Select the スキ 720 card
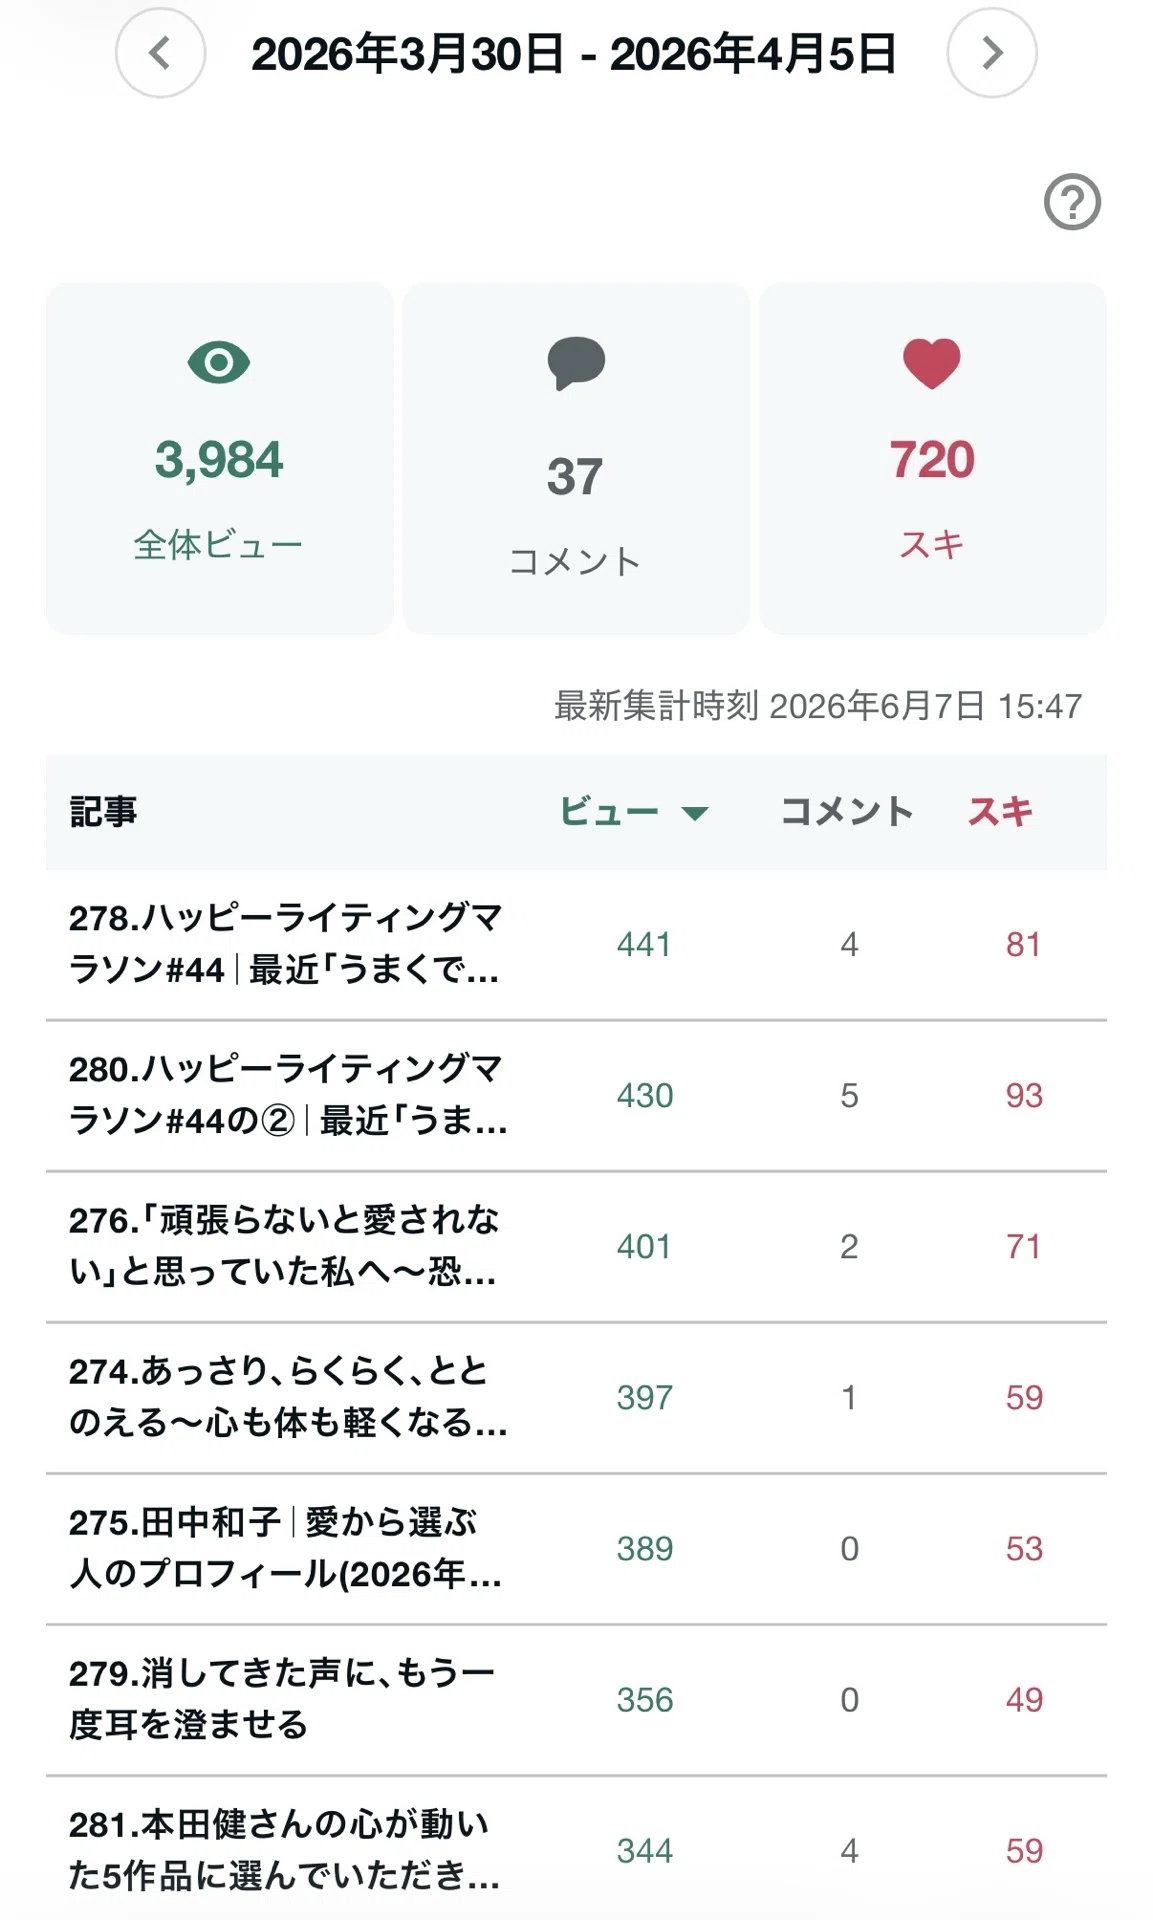 click(932, 458)
